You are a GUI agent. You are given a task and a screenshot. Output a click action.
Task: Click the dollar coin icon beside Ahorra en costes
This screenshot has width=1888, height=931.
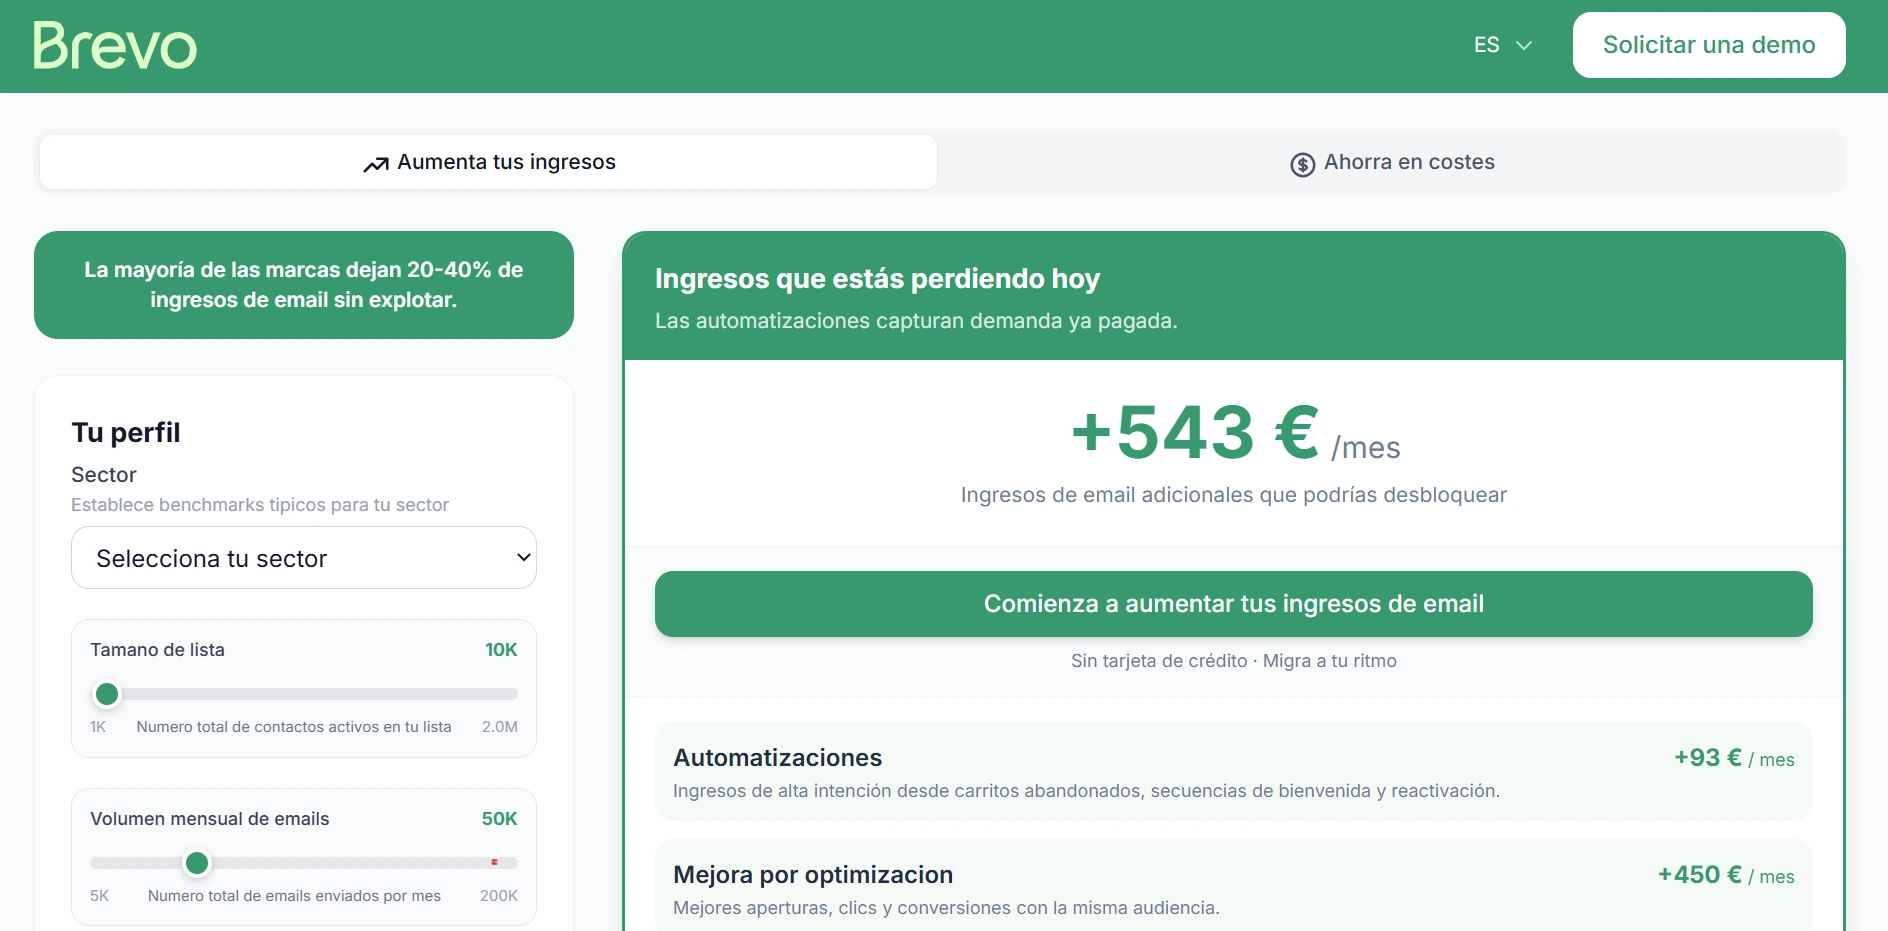point(1301,163)
